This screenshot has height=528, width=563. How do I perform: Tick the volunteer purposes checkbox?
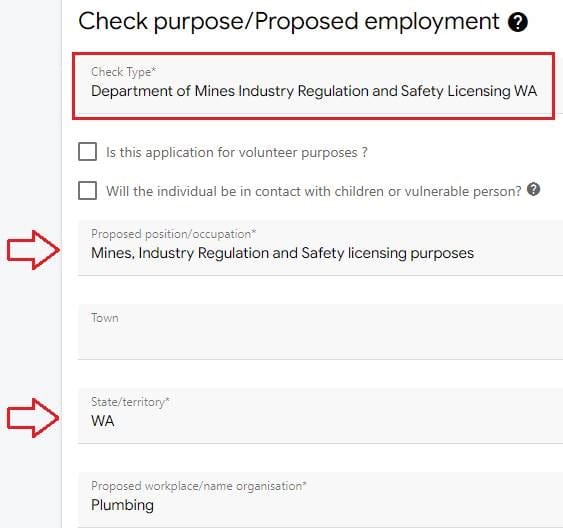(x=87, y=151)
